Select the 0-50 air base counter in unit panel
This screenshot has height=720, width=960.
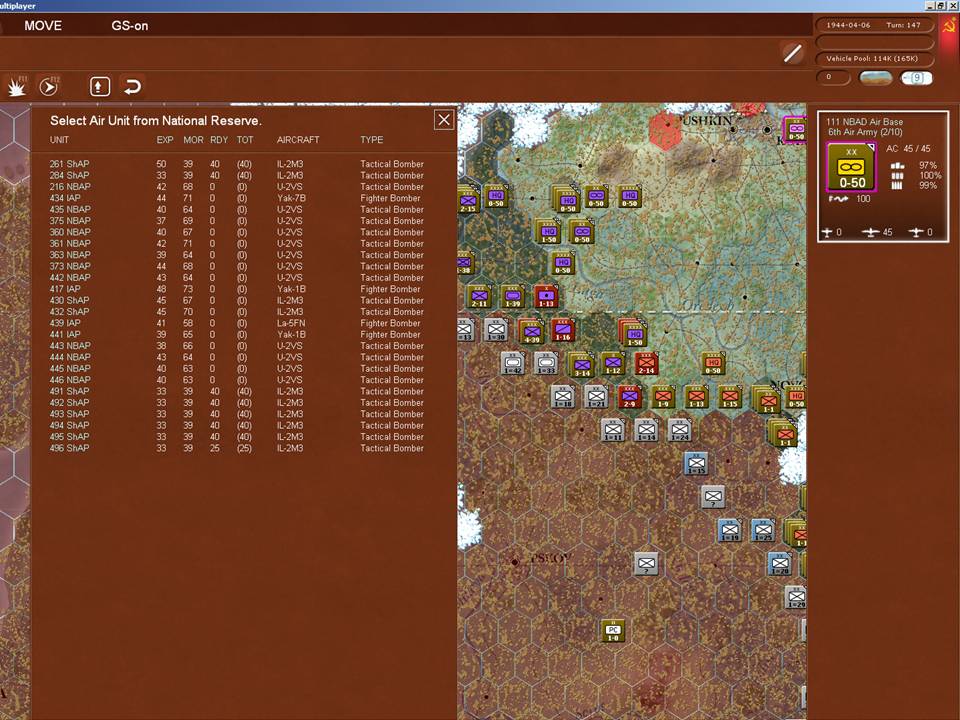pos(852,167)
